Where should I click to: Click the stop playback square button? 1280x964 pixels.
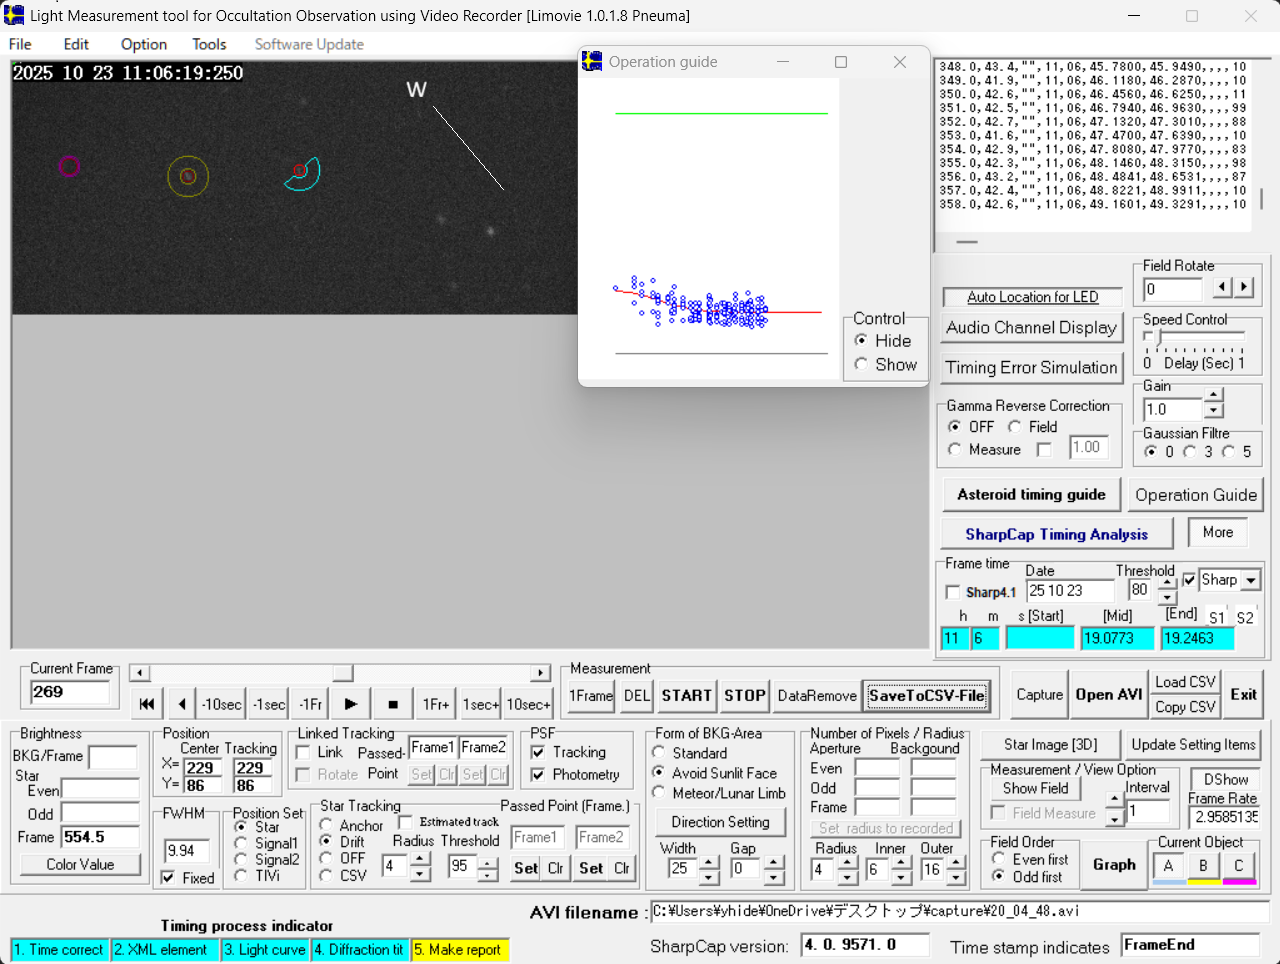point(393,704)
